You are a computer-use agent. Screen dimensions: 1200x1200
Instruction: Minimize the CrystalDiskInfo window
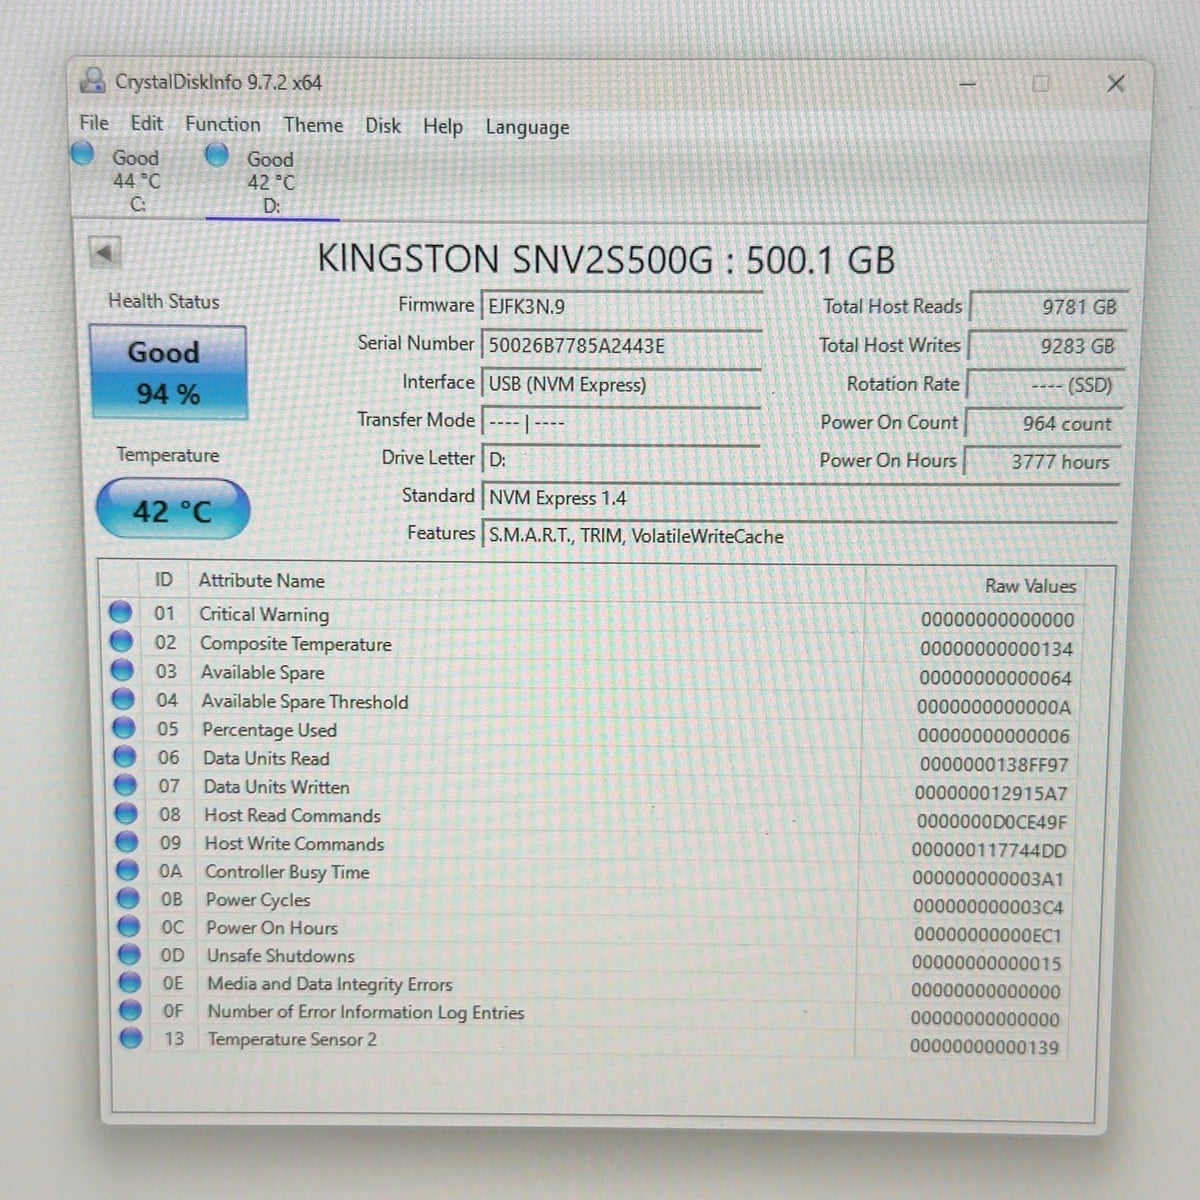[967, 84]
